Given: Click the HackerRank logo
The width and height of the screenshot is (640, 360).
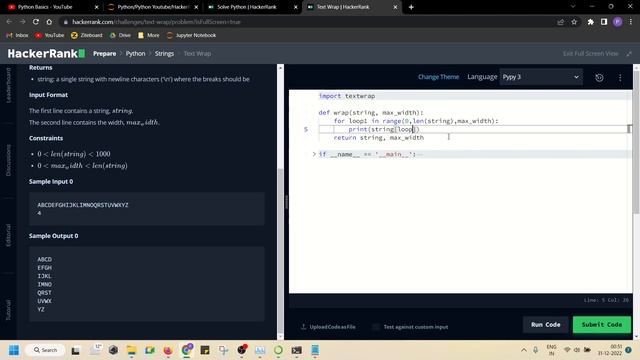Looking at the screenshot, I should [46, 53].
